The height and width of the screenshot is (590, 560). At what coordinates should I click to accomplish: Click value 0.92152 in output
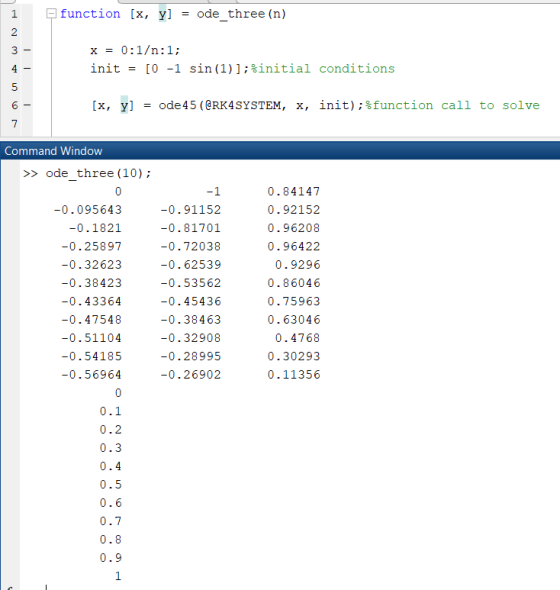click(x=294, y=210)
